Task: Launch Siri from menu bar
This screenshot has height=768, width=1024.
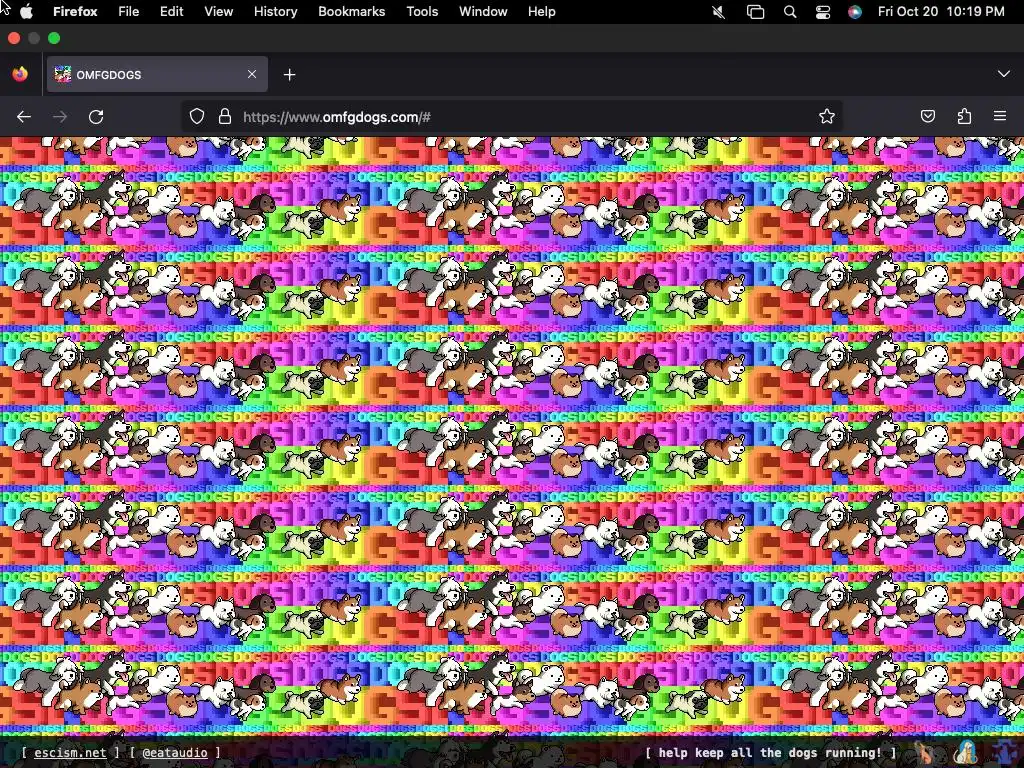Action: (855, 12)
